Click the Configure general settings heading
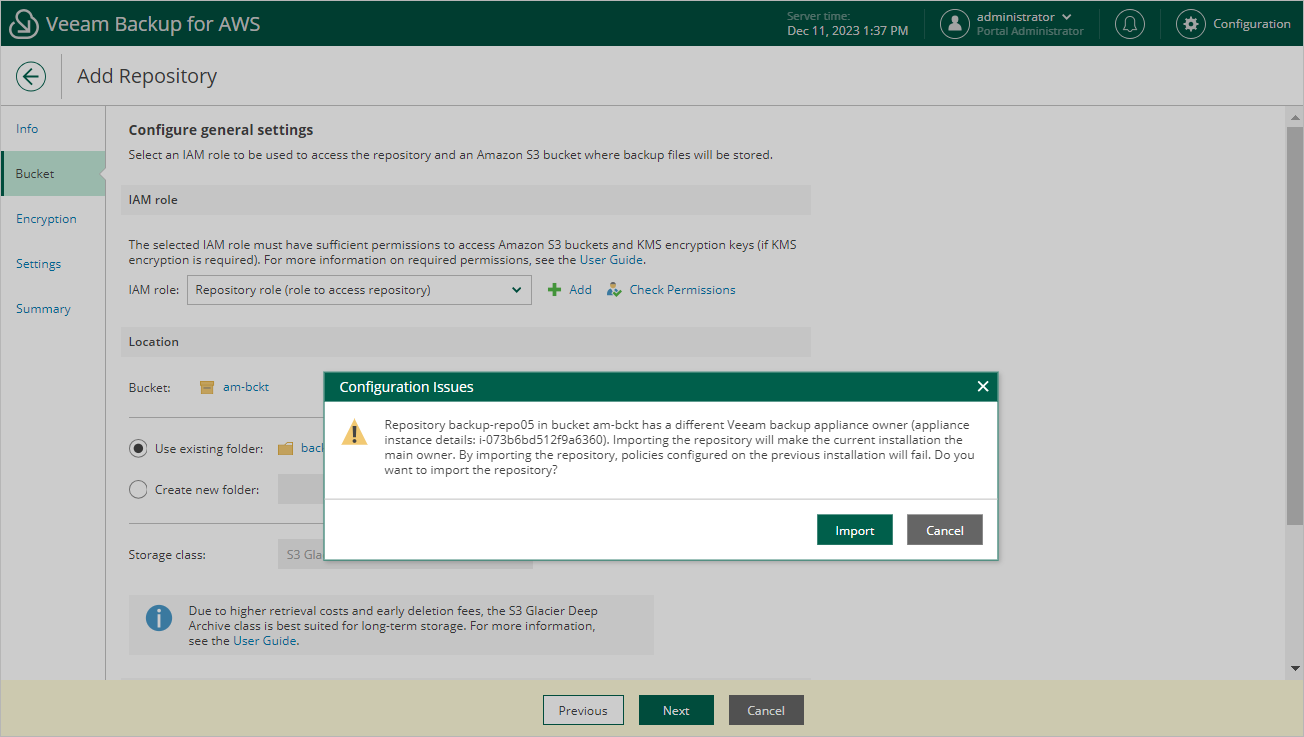This screenshot has height=737, width=1304. point(221,130)
